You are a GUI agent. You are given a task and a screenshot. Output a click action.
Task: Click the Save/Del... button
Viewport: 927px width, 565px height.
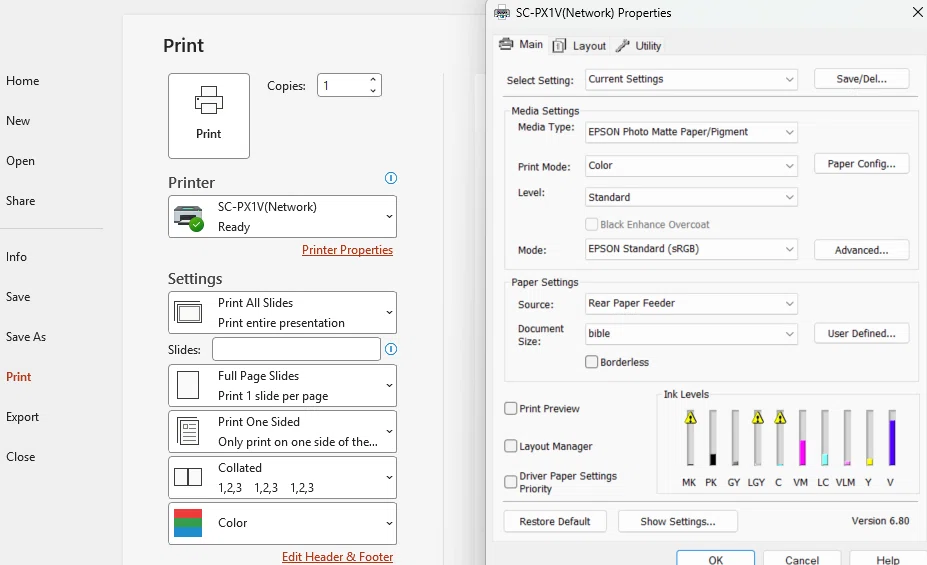click(x=861, y=79)
